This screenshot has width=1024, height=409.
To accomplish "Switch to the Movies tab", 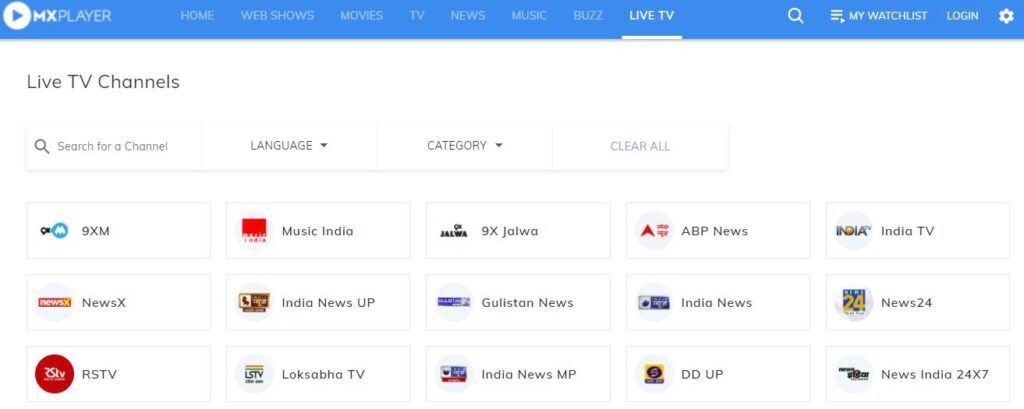I will [361, 16].
